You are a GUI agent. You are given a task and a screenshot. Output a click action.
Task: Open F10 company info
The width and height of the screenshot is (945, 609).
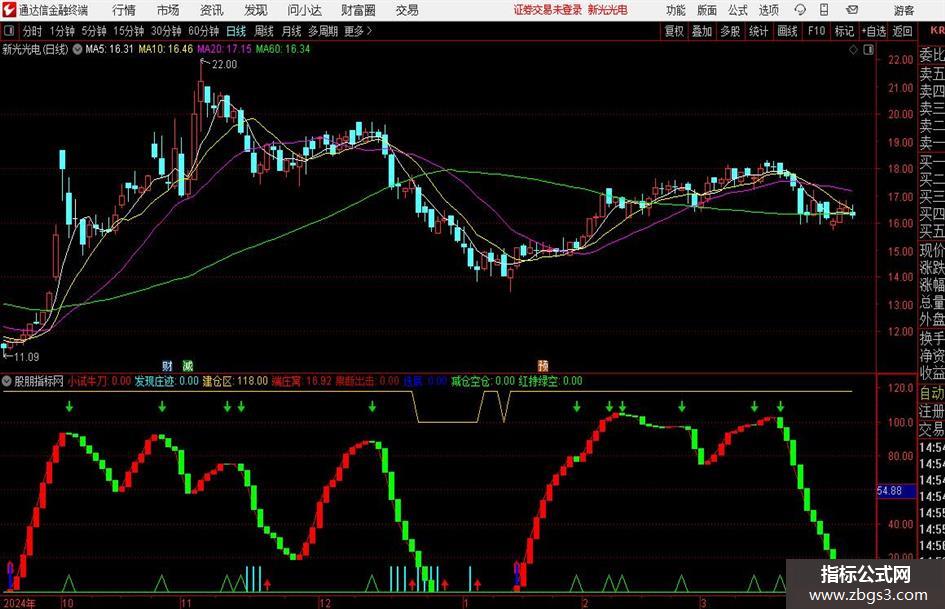click(x=816, y=31)
